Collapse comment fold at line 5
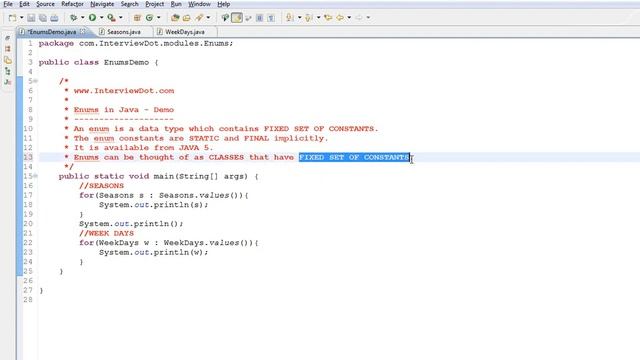 [36, 81]
